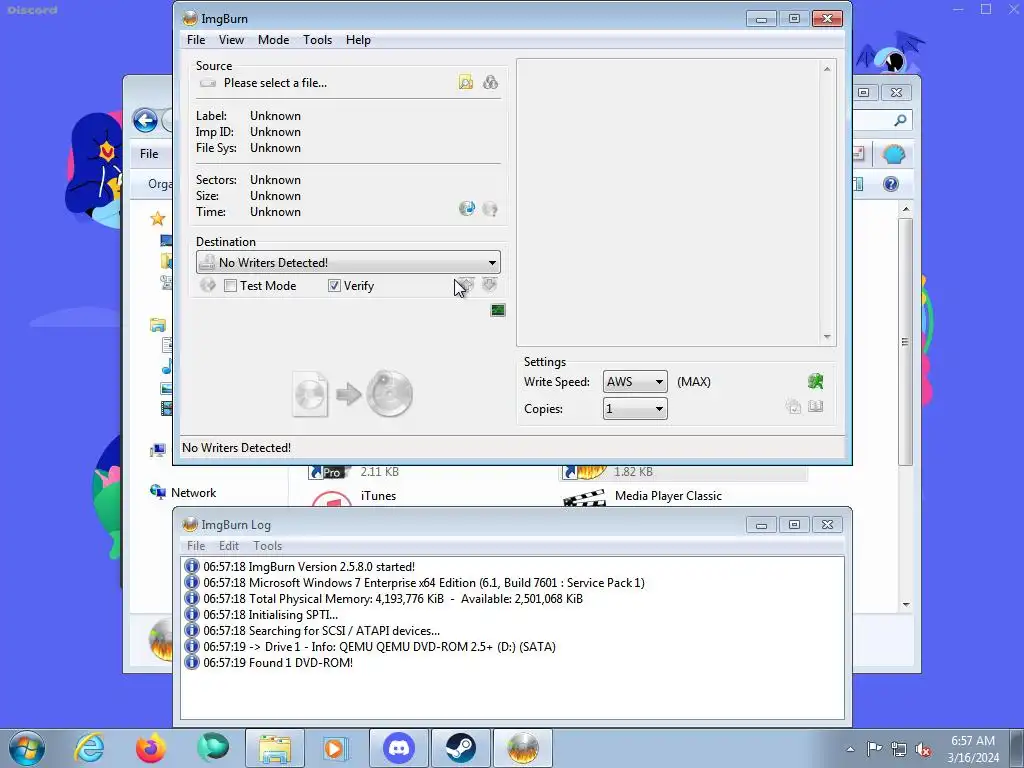Select log line ImgBurn Version 2.5.8.0 started
1024x768 pixels.
pos(309,567)
